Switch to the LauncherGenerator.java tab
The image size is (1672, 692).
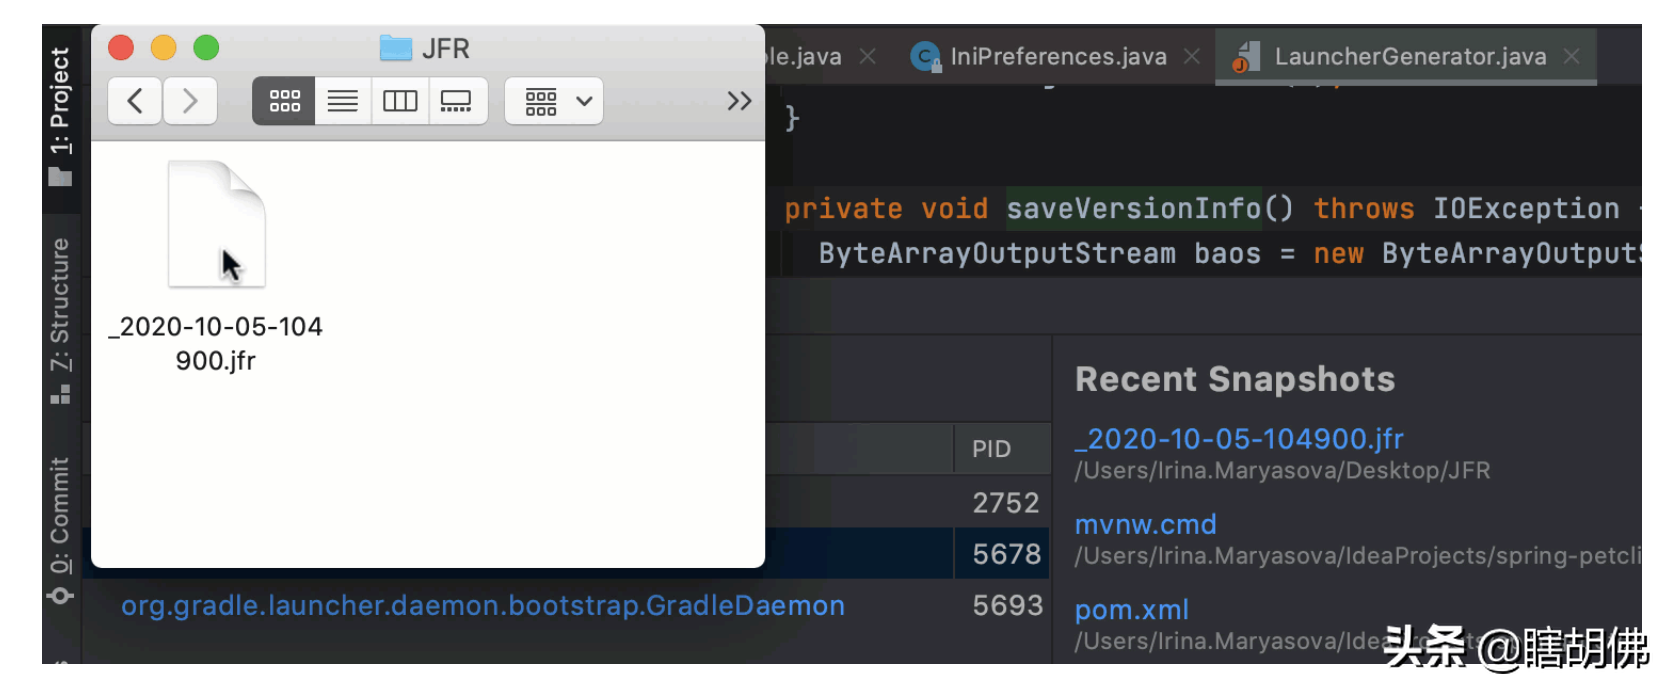pos(1410,57)
